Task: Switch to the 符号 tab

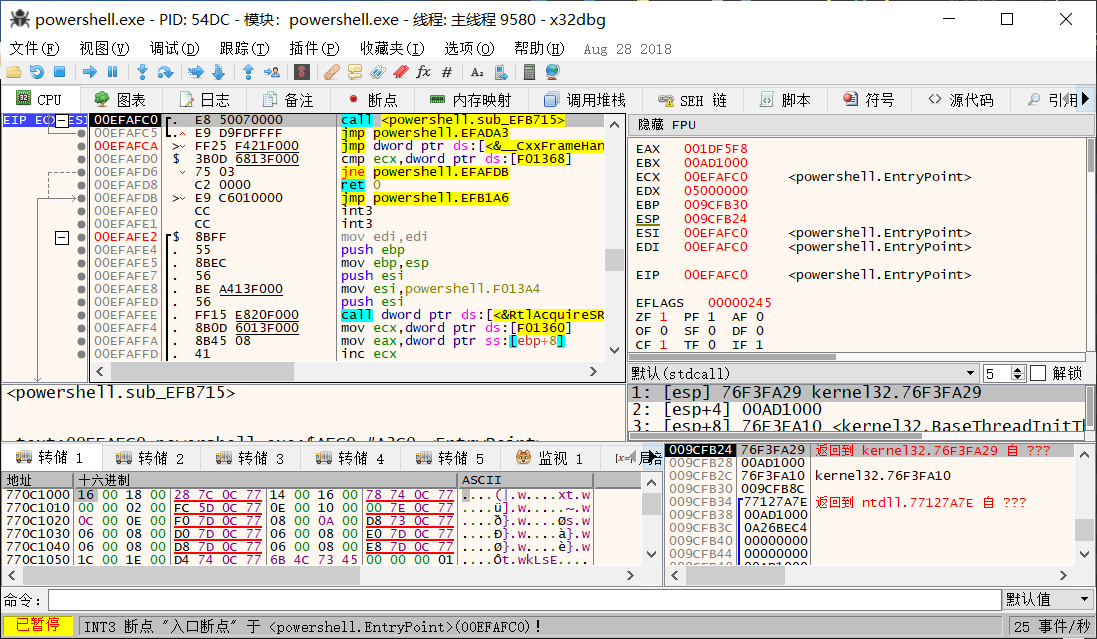Action: pyautogui.click(x=868, y=100)
